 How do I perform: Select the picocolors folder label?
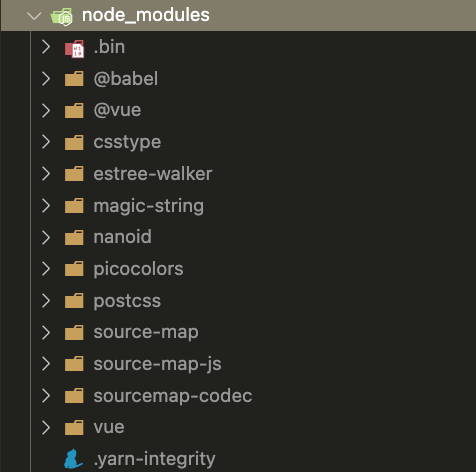(x=138, y=269)
